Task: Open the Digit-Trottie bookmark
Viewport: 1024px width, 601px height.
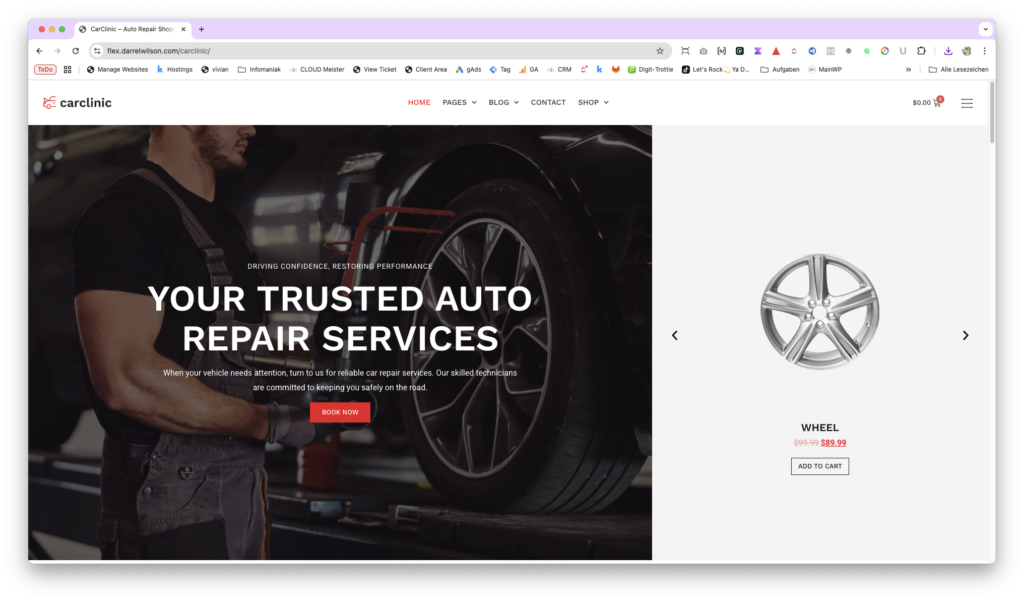Action: 650,69
